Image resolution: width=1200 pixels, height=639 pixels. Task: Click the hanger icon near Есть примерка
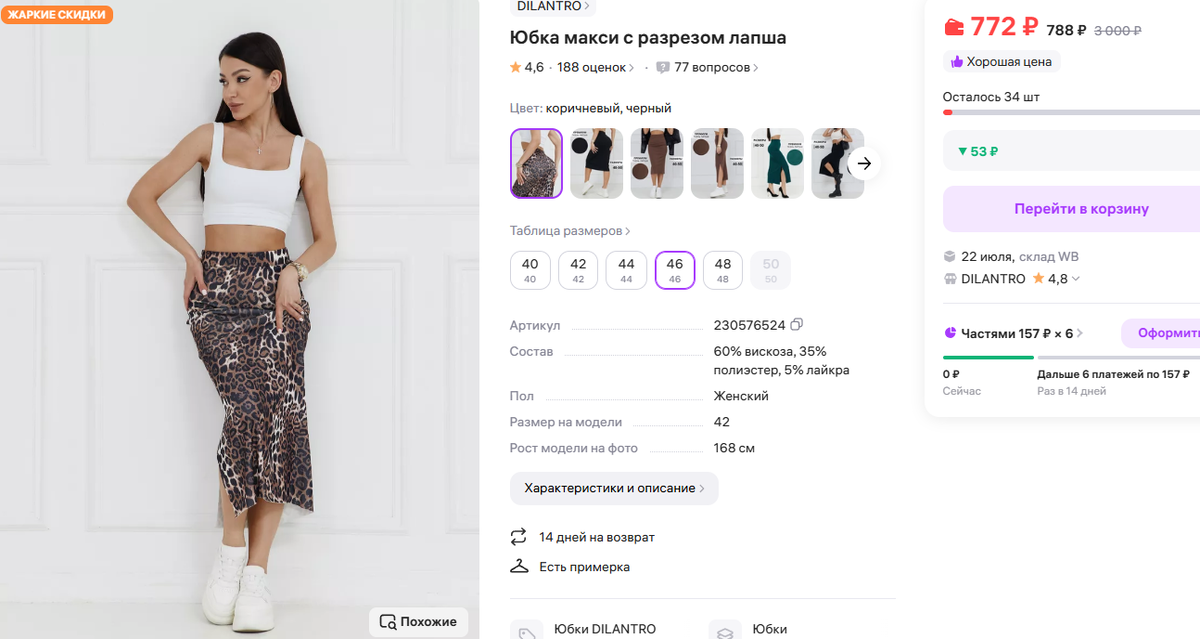coord(519,566)
